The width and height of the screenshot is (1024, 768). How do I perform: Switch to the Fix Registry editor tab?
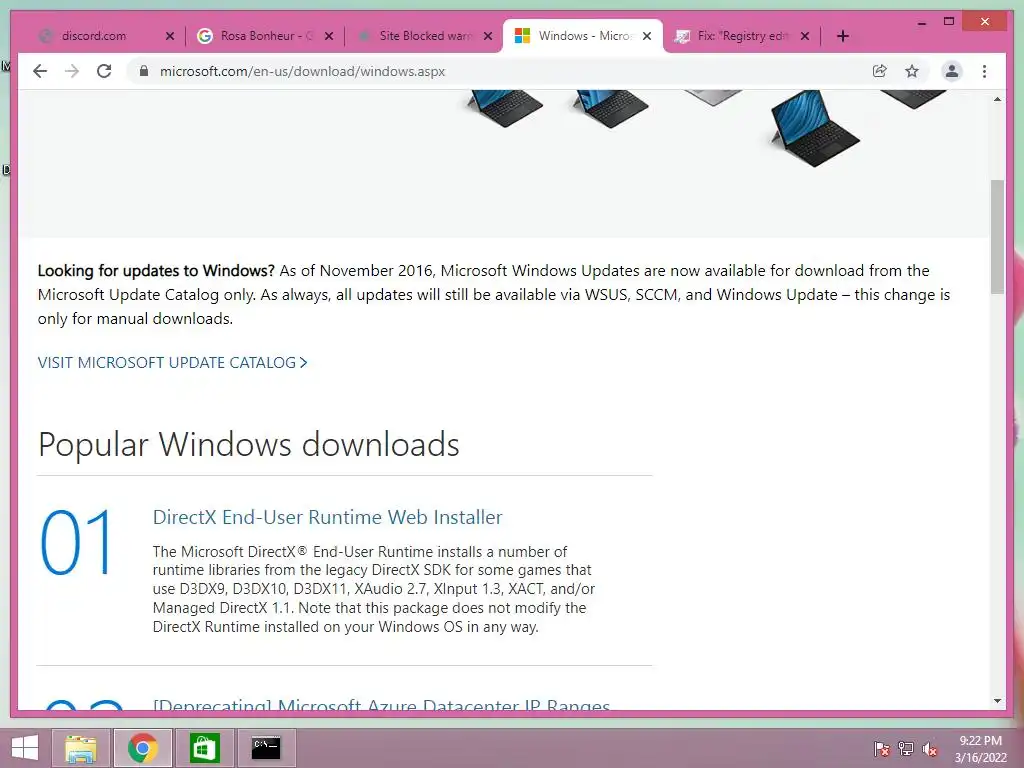[x=741, y=36]
